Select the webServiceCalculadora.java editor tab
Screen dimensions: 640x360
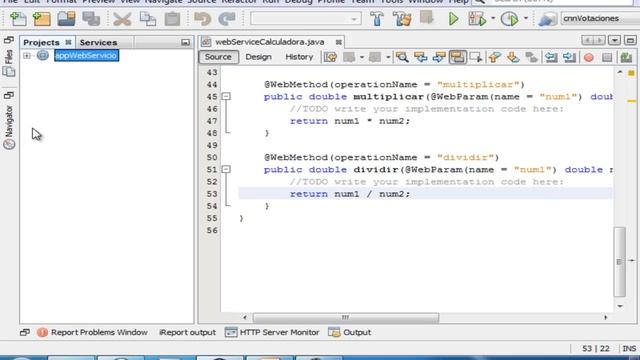point(269,42)
